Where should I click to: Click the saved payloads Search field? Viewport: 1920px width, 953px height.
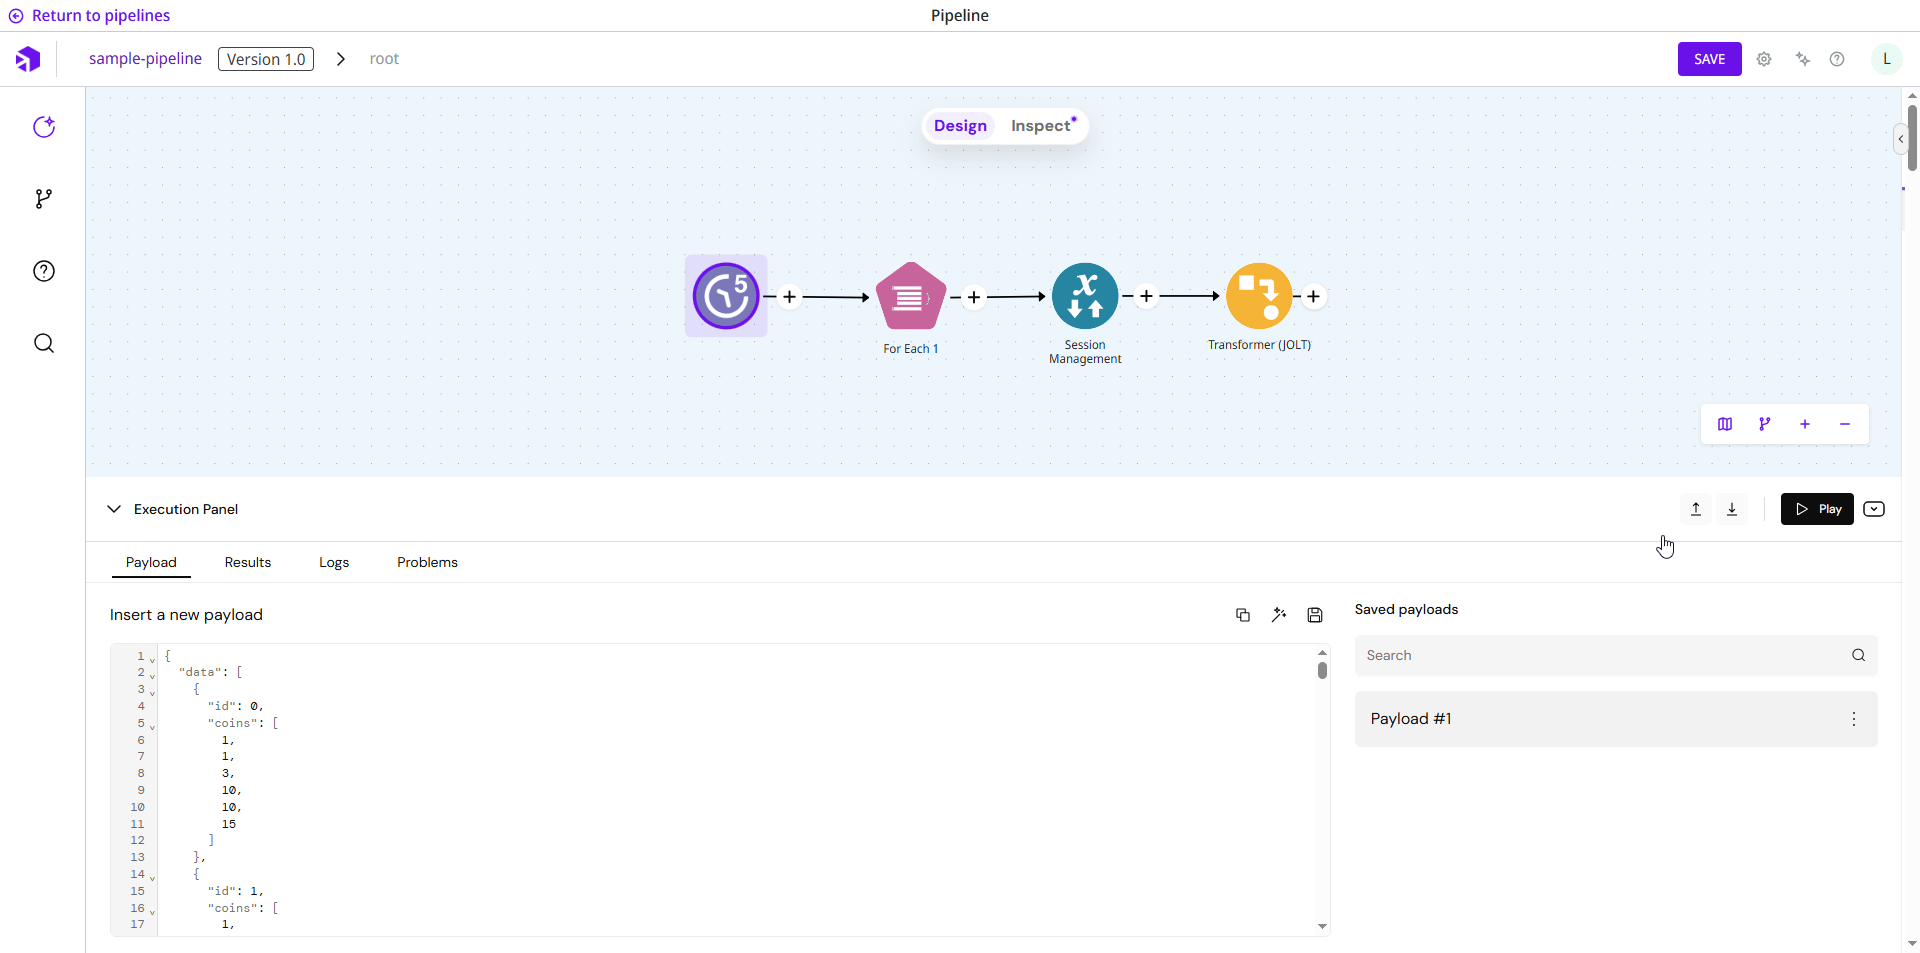pos(1600,655)
